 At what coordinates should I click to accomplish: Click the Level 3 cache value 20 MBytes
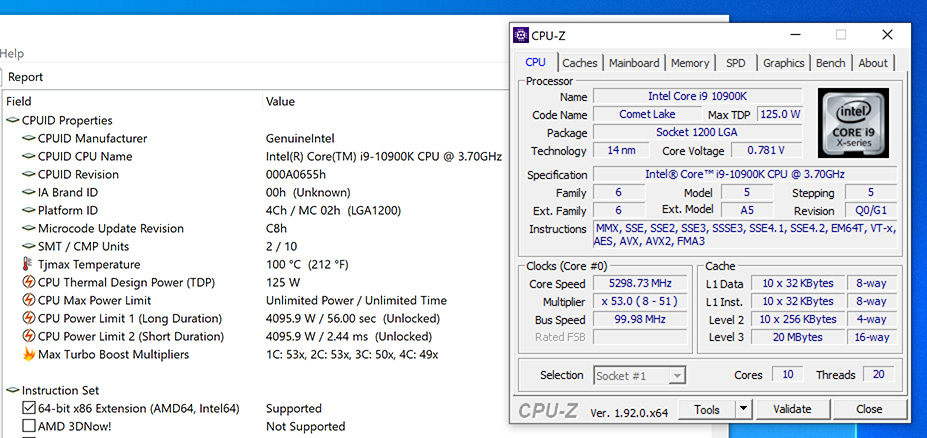click(800, 337)
